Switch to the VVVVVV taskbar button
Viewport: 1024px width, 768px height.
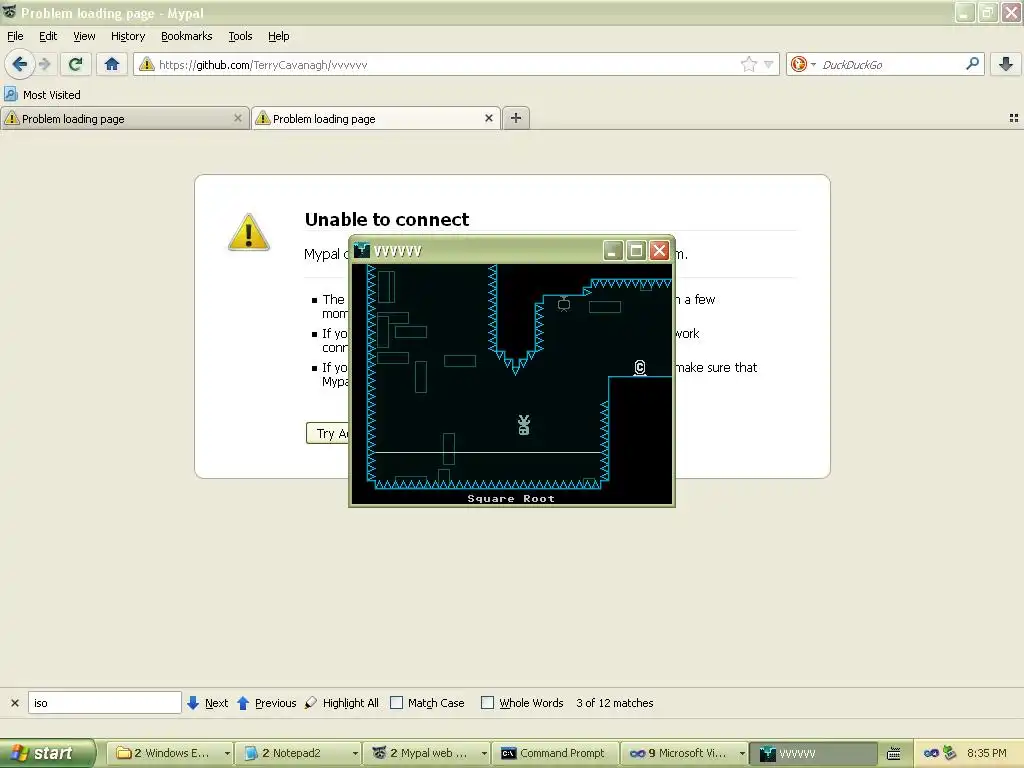[x=813, y=753]
